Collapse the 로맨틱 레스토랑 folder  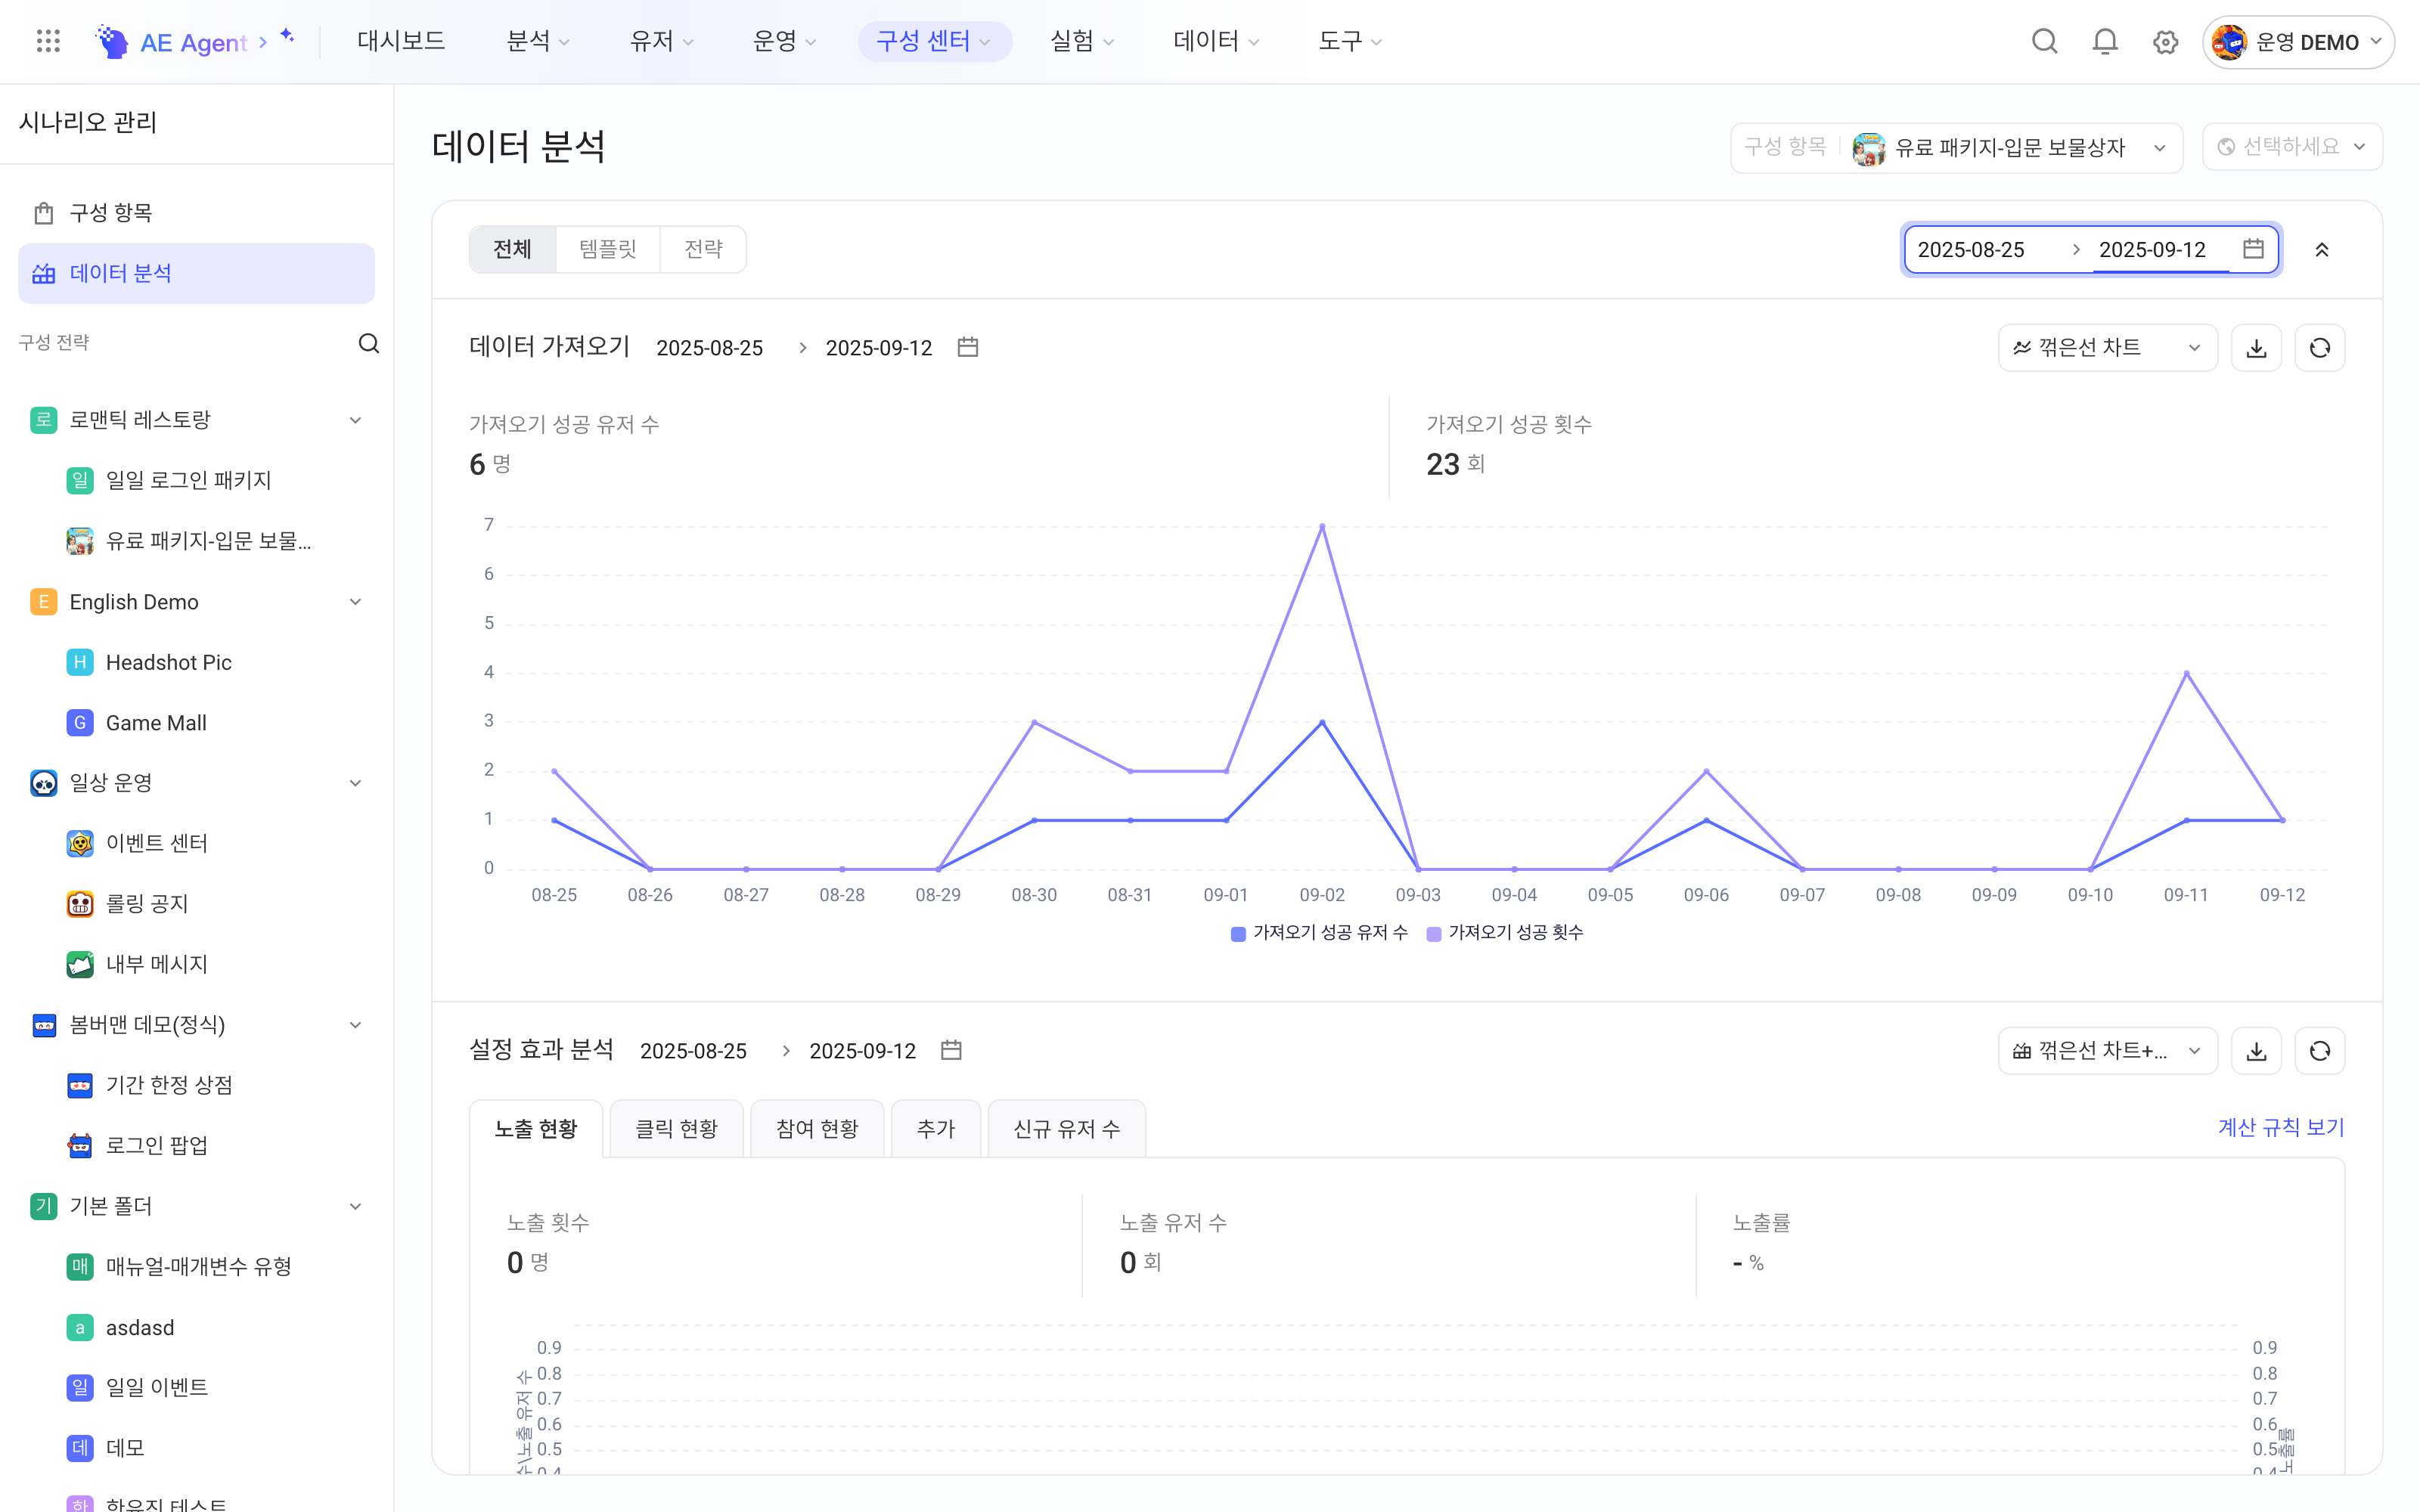(x=355, y=420)
